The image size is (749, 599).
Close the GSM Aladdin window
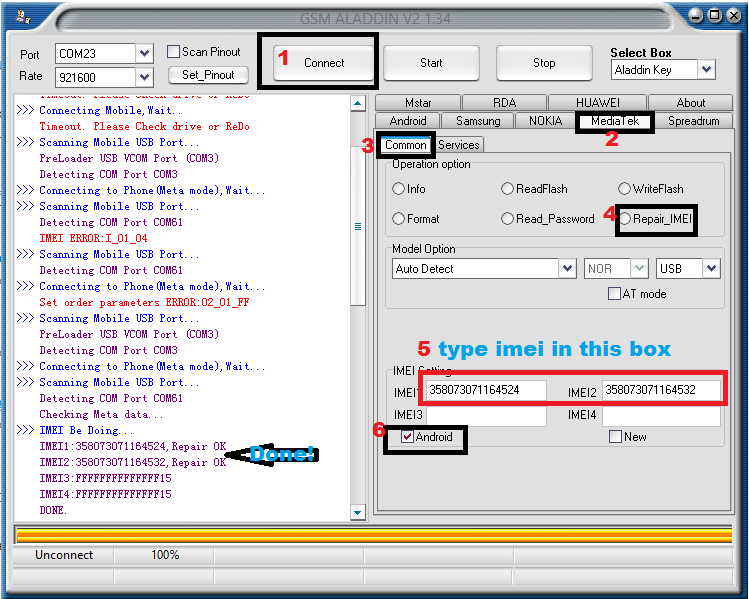[733, 16]
